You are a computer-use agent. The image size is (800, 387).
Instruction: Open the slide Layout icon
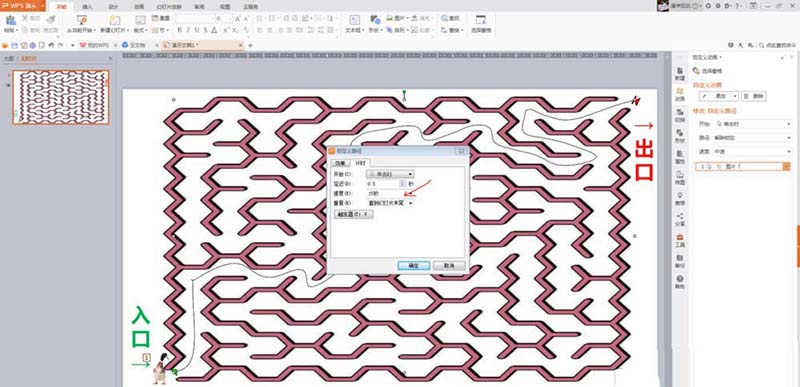140,20
